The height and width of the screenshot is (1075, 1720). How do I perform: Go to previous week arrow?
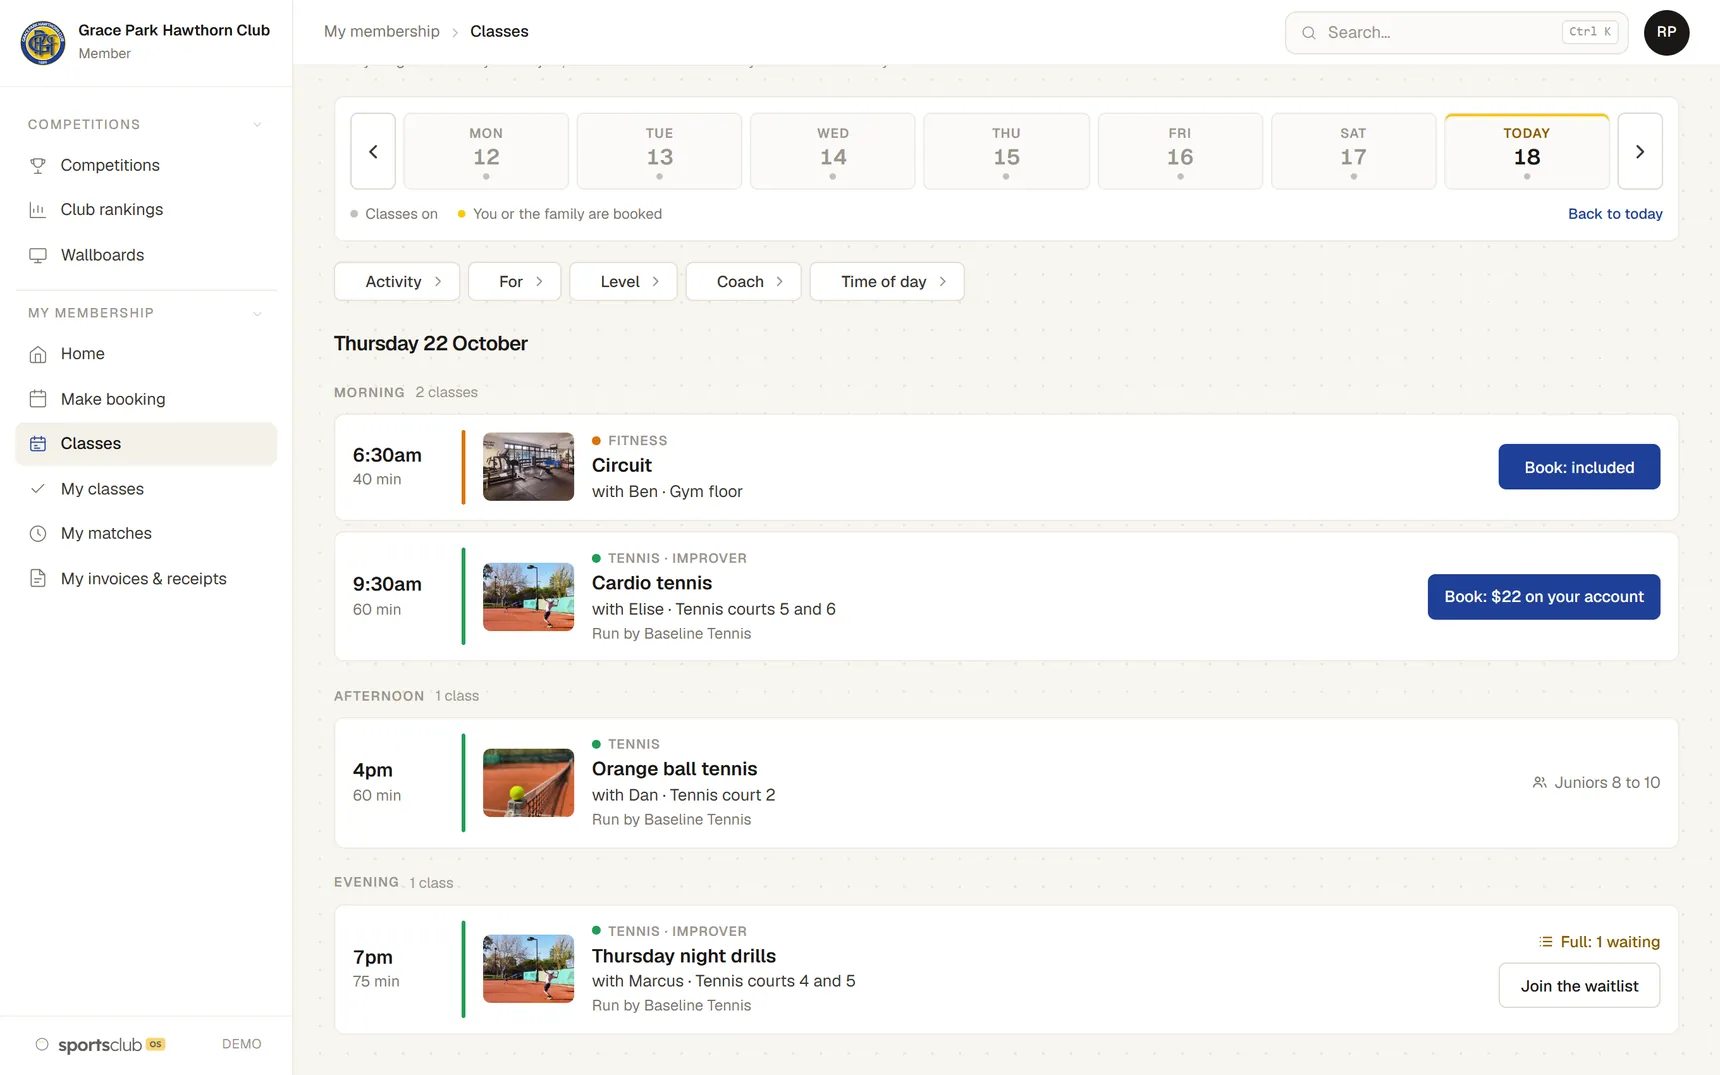373,152
